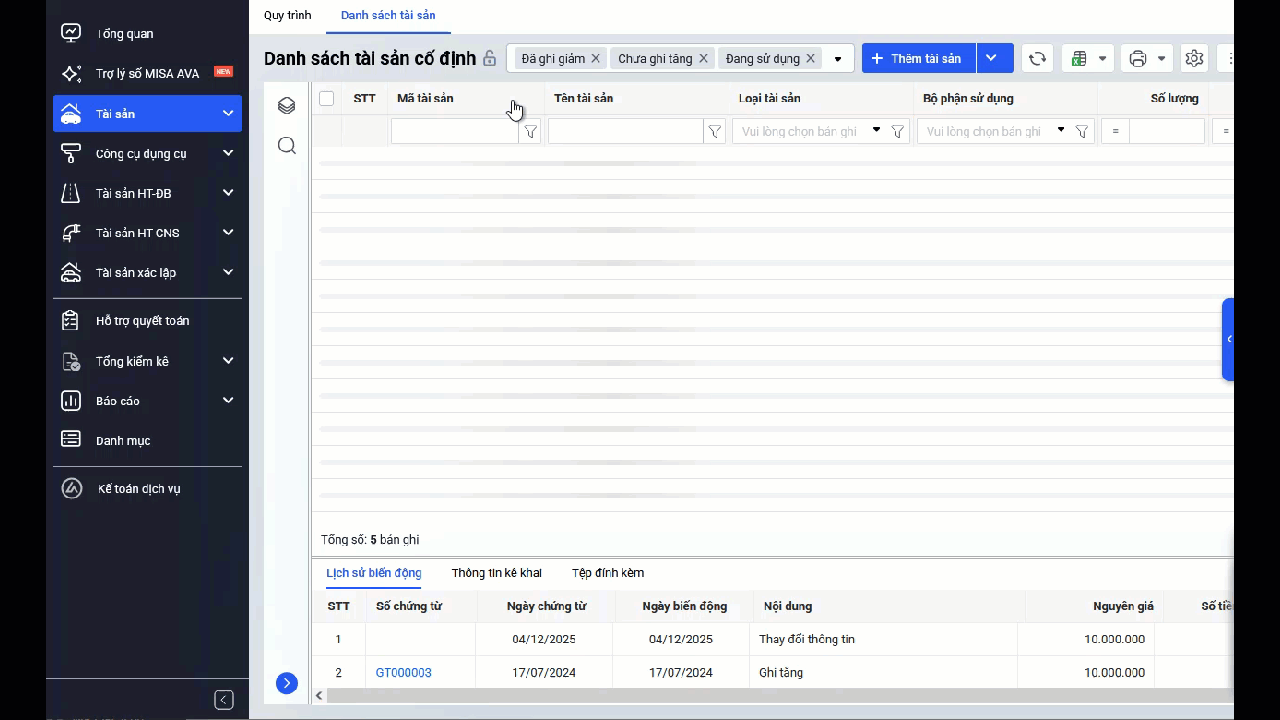1280x720 pixels.
Task: Click the refresh data icon in toolbar
Action: point(1037,59)
